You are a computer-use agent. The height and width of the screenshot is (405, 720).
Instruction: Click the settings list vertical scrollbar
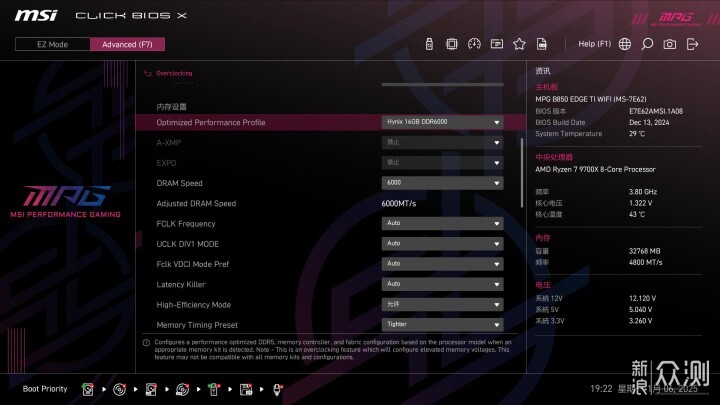522,173
